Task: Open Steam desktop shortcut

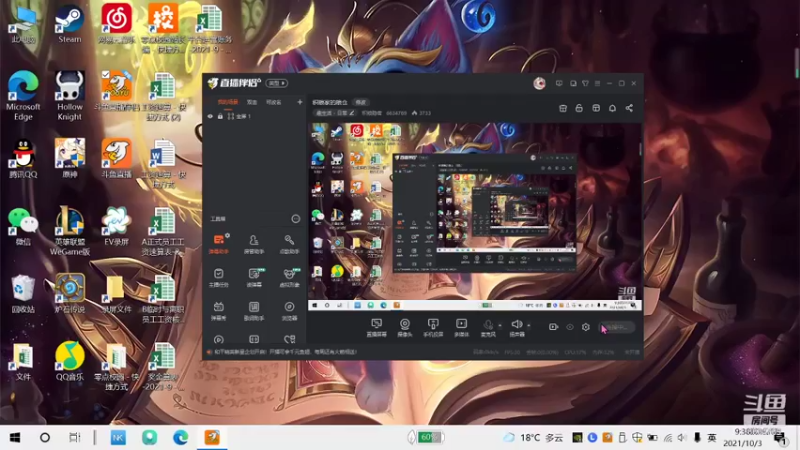Action: (69, 23)
